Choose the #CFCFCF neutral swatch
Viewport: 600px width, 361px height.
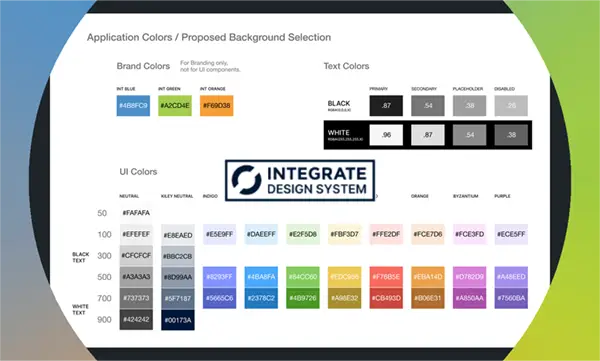136,256
